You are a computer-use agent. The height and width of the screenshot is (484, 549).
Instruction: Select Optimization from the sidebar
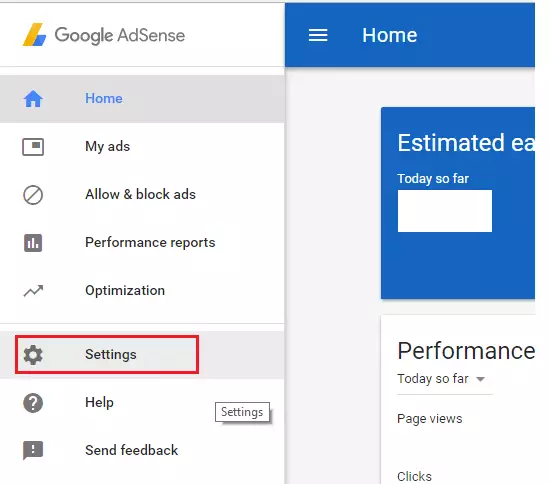[x=142, y=290]
